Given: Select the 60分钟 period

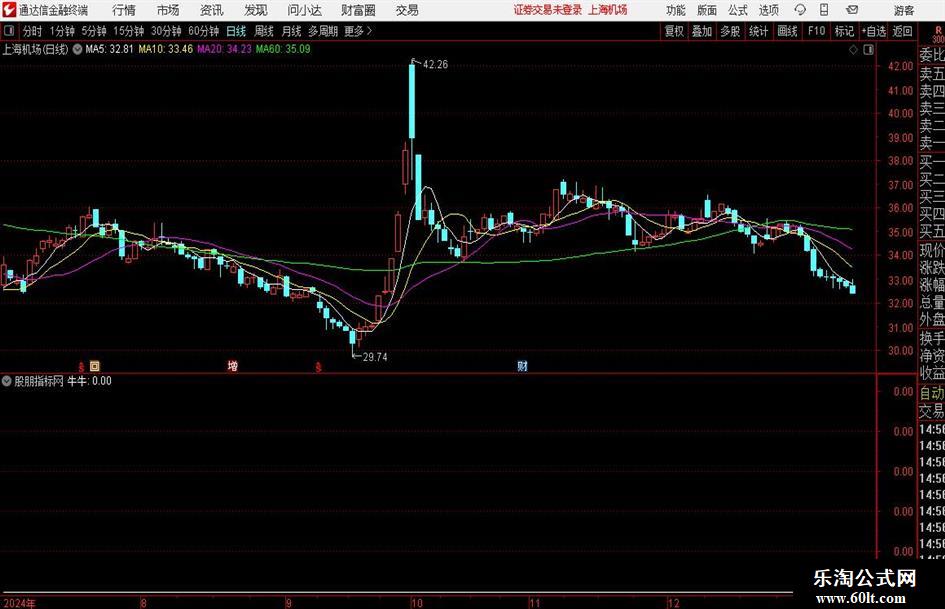Looking at the screenshot, I should point(204,31).
